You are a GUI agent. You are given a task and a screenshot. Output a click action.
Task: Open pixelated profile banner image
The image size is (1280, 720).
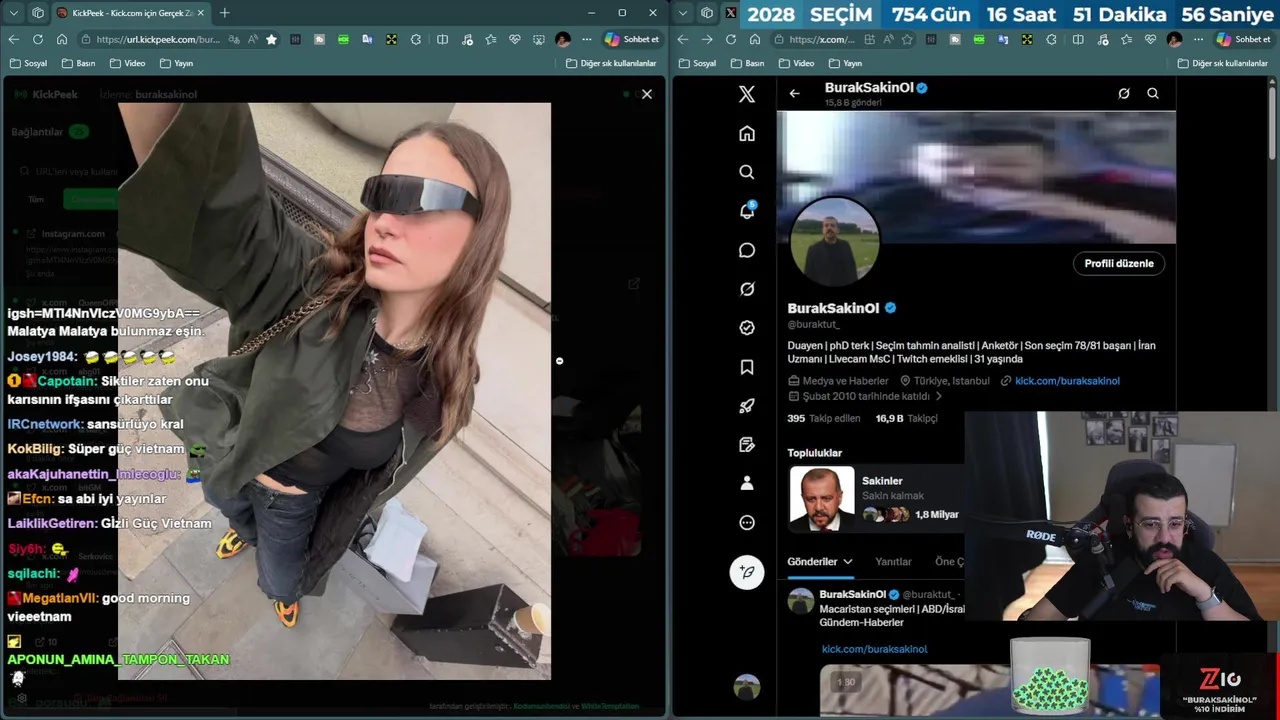pyautogui.click(x=976, y=177)
